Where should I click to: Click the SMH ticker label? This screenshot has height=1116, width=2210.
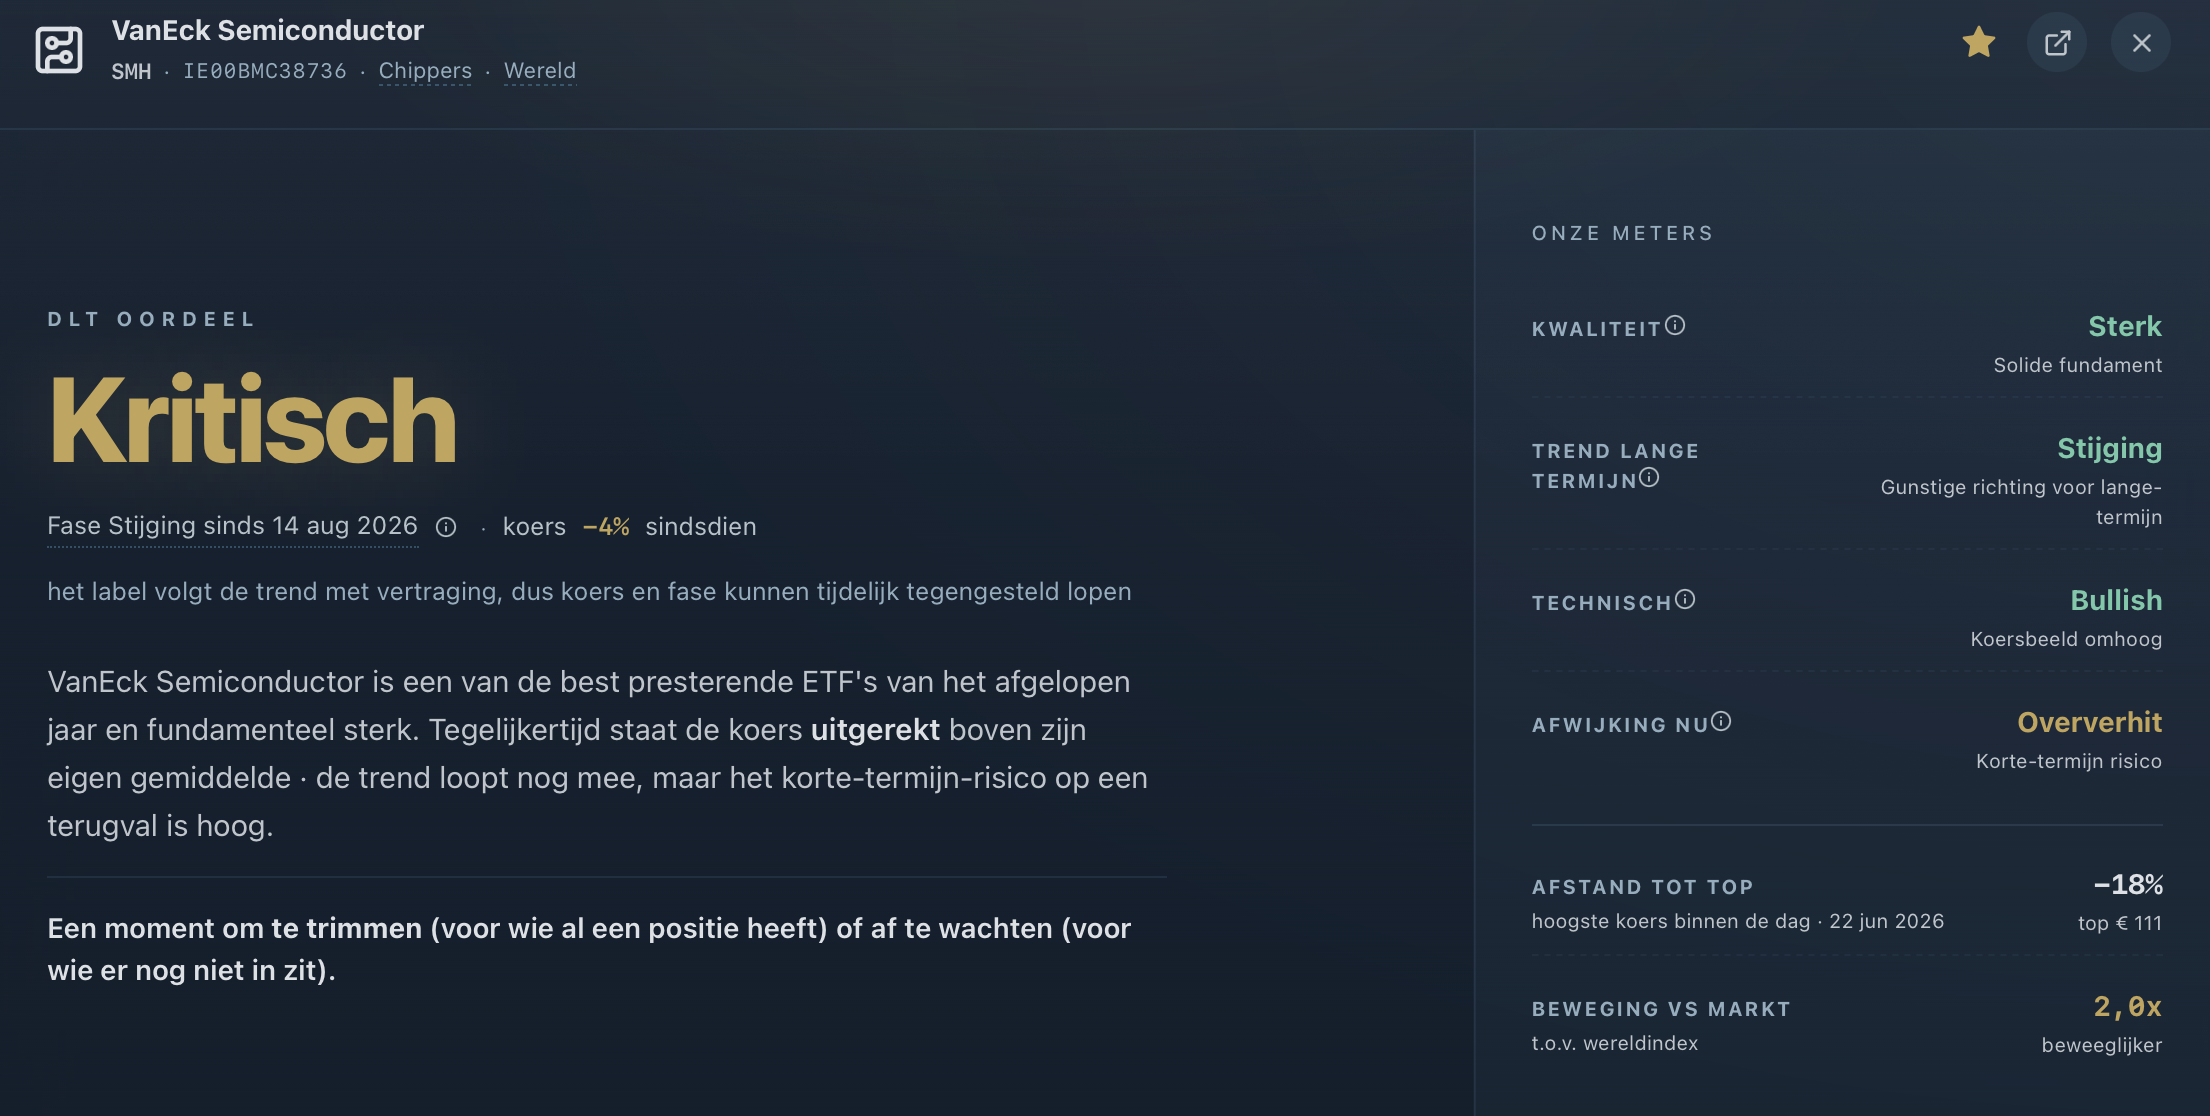coord(131,71)
